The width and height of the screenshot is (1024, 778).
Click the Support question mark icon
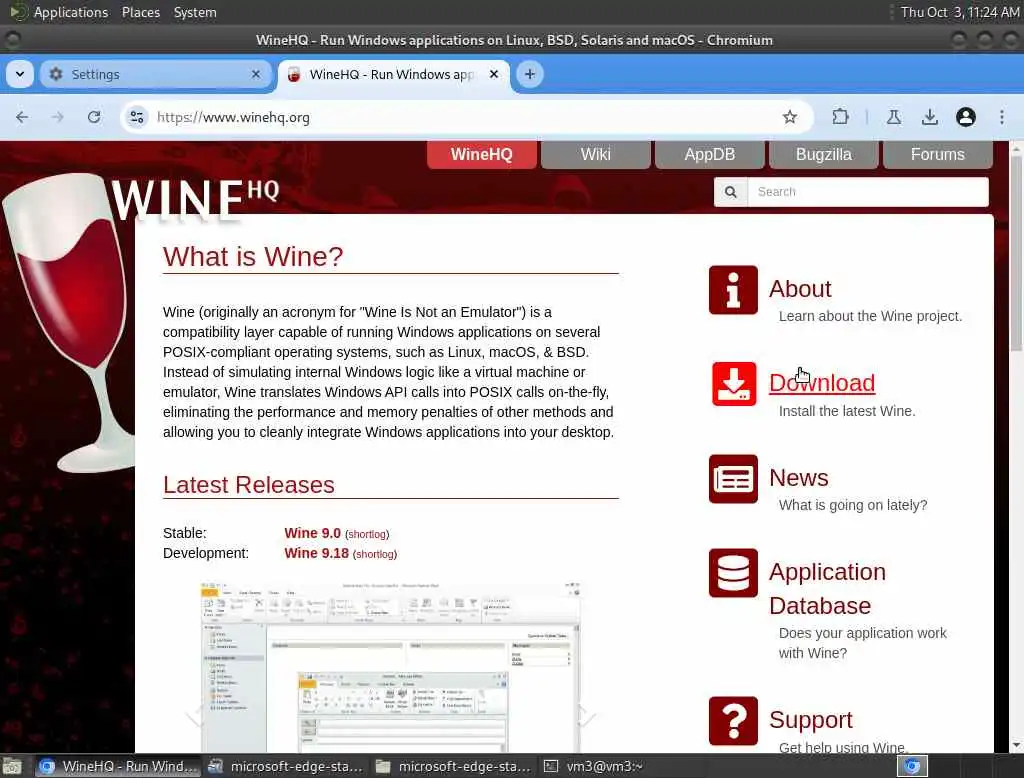tap(733, 721)
